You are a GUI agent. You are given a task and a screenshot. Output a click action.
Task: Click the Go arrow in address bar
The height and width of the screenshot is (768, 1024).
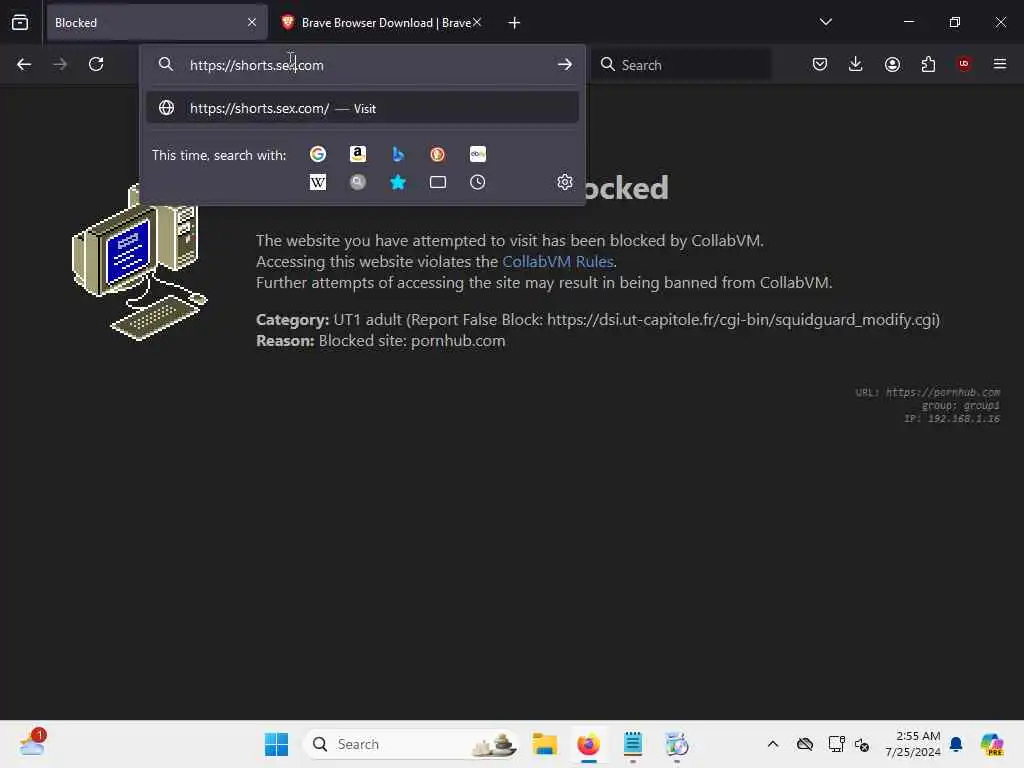point(565,64)
